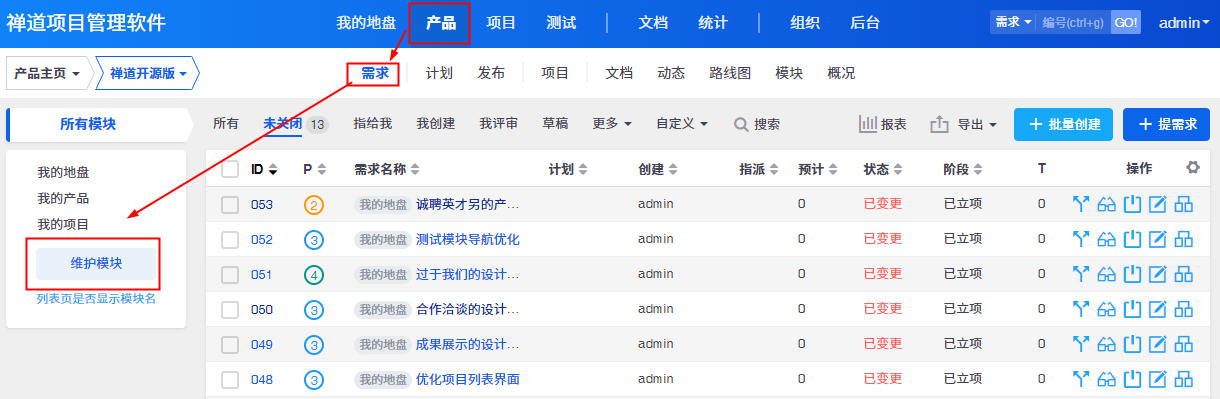This screenshot has height=399, width=1220.
Task: Edit story 052 using its pencil icon
Action: (1158, 240)
